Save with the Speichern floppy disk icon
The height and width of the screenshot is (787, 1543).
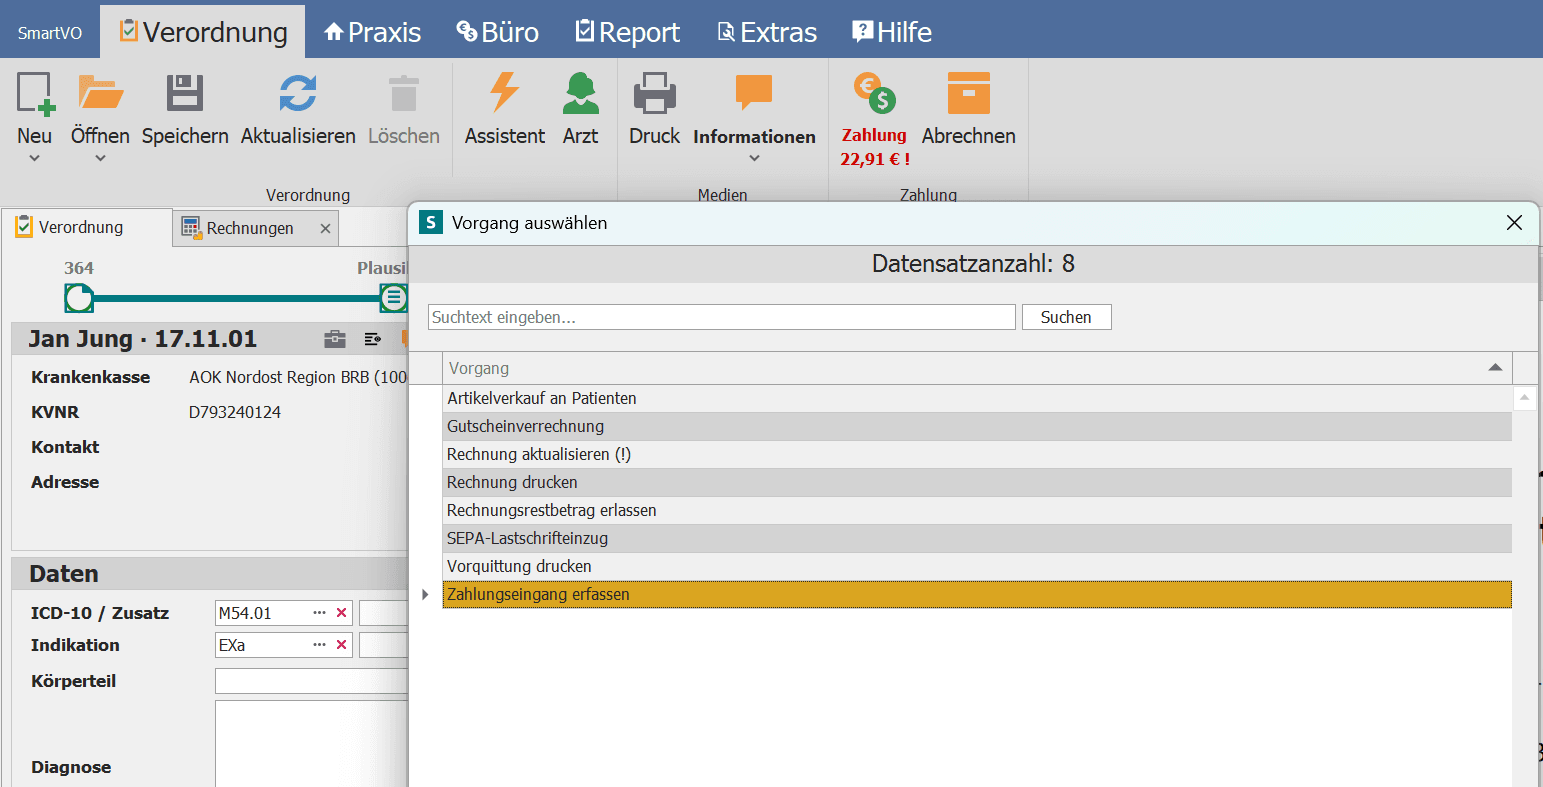pos(185,93)
